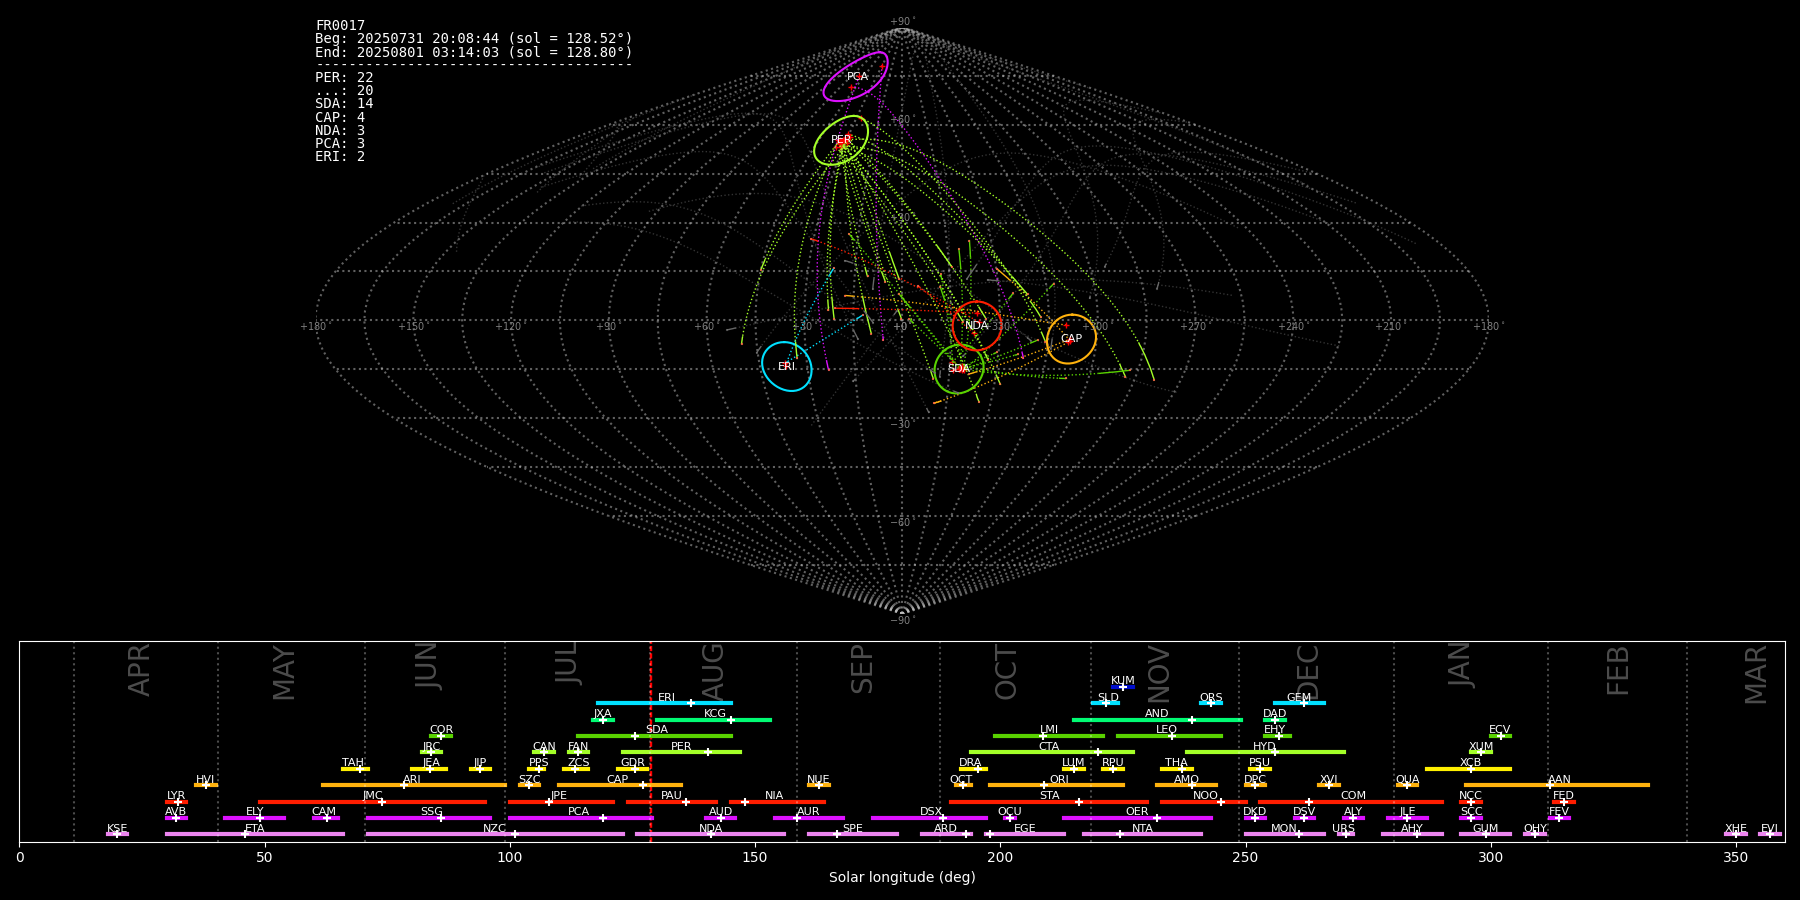Click the cyan ERI bar in timeline
The height and width of the screenshot is (900, 1800).
tap(664, 703)
